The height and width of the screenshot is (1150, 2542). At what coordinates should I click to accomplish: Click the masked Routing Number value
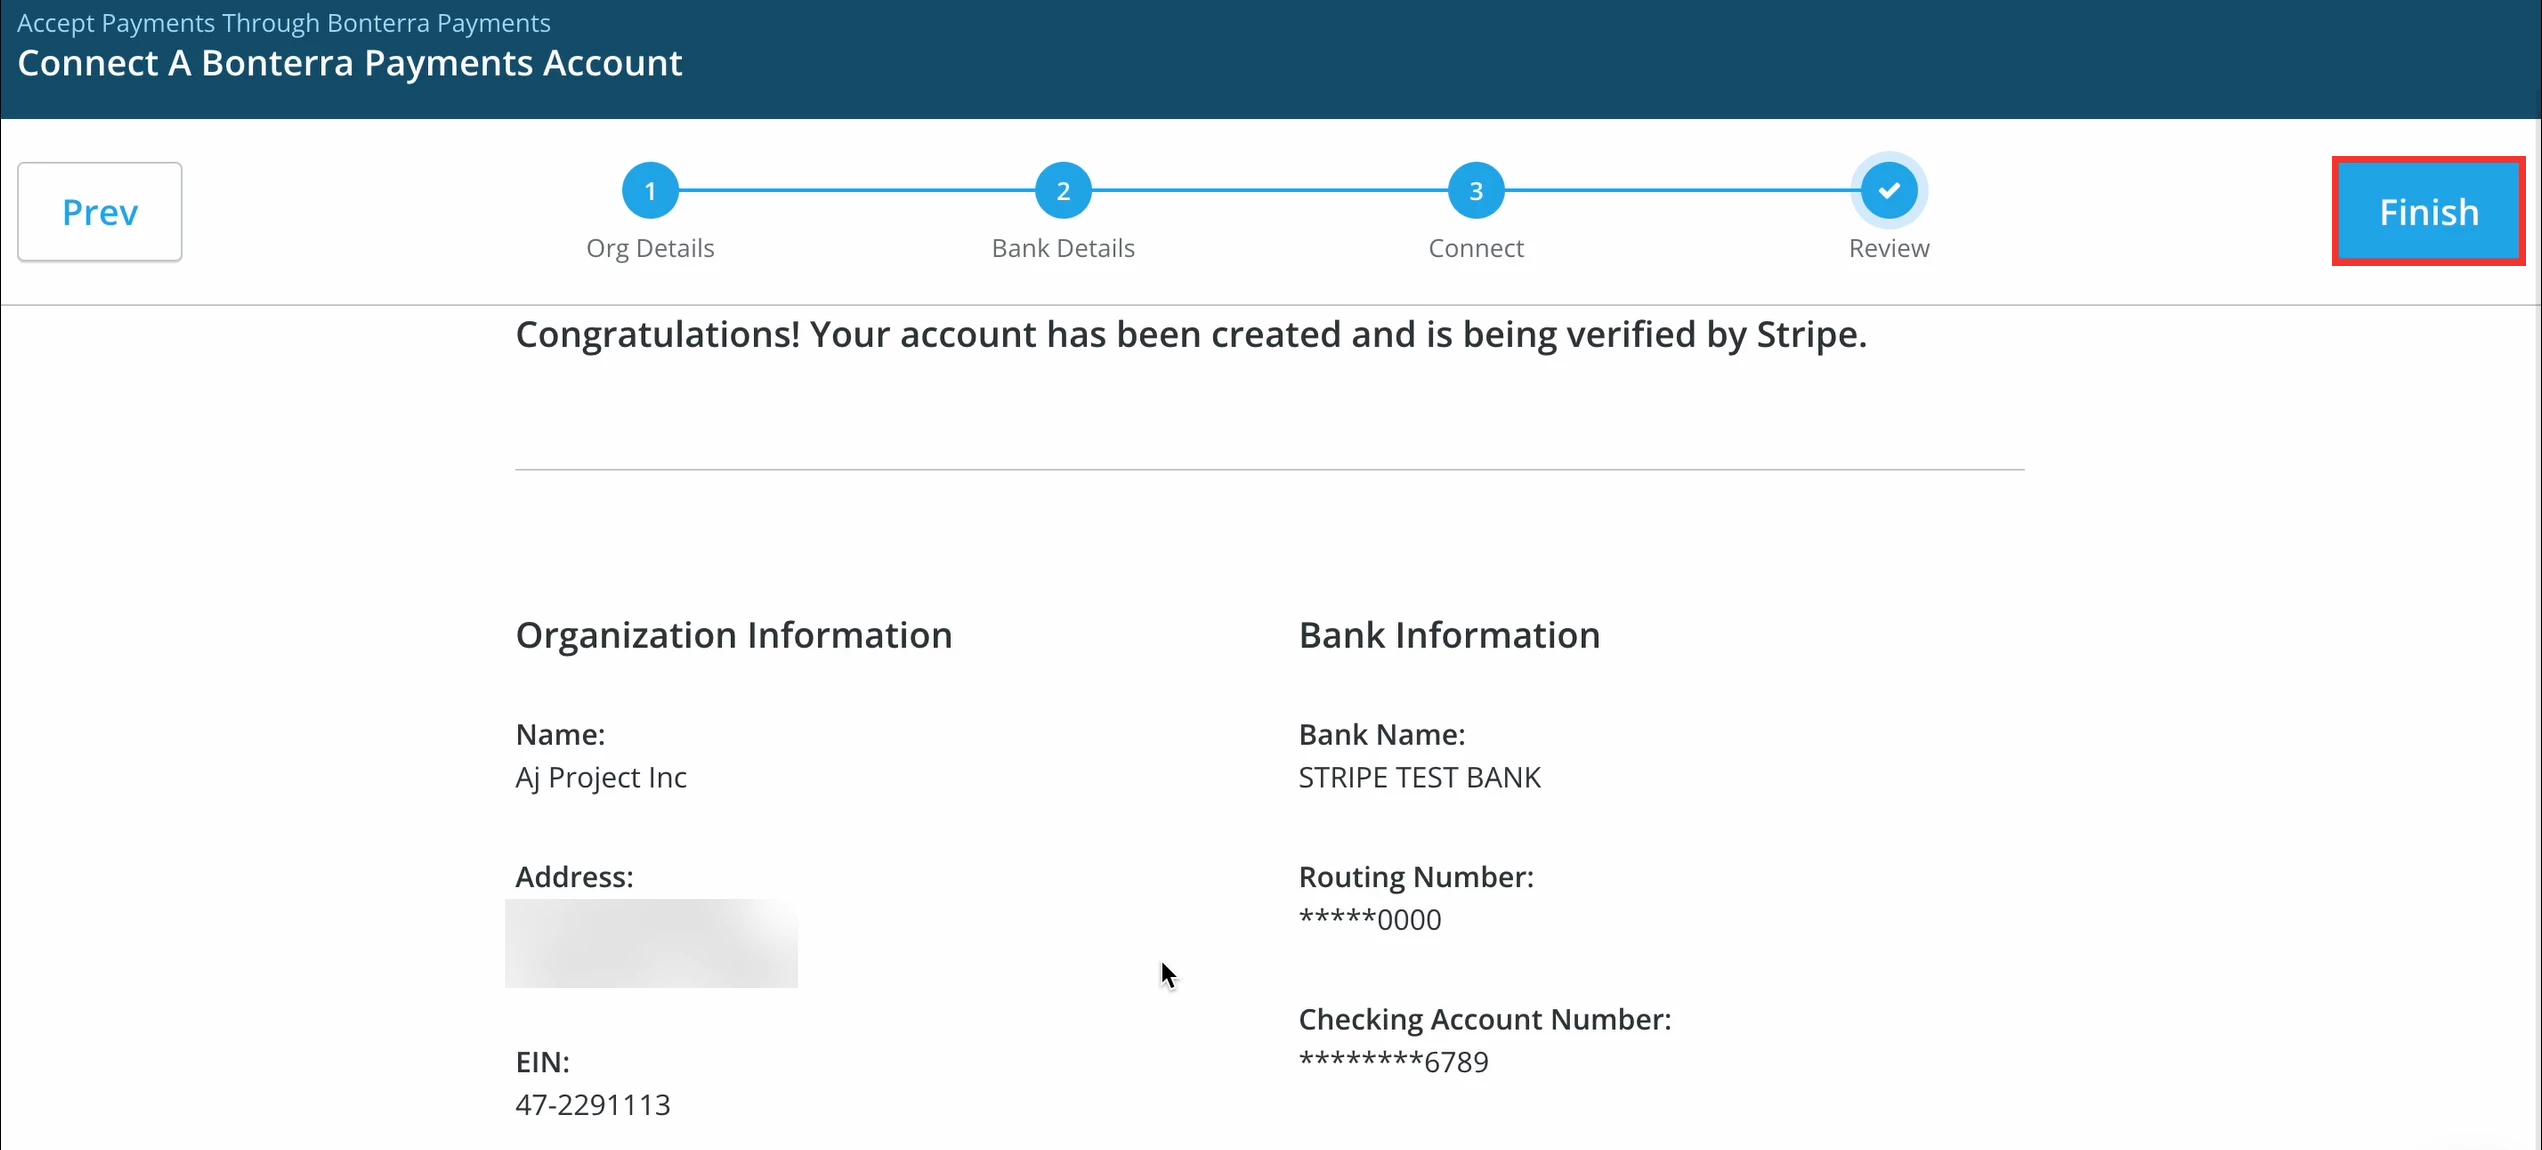click(1369, 918)
